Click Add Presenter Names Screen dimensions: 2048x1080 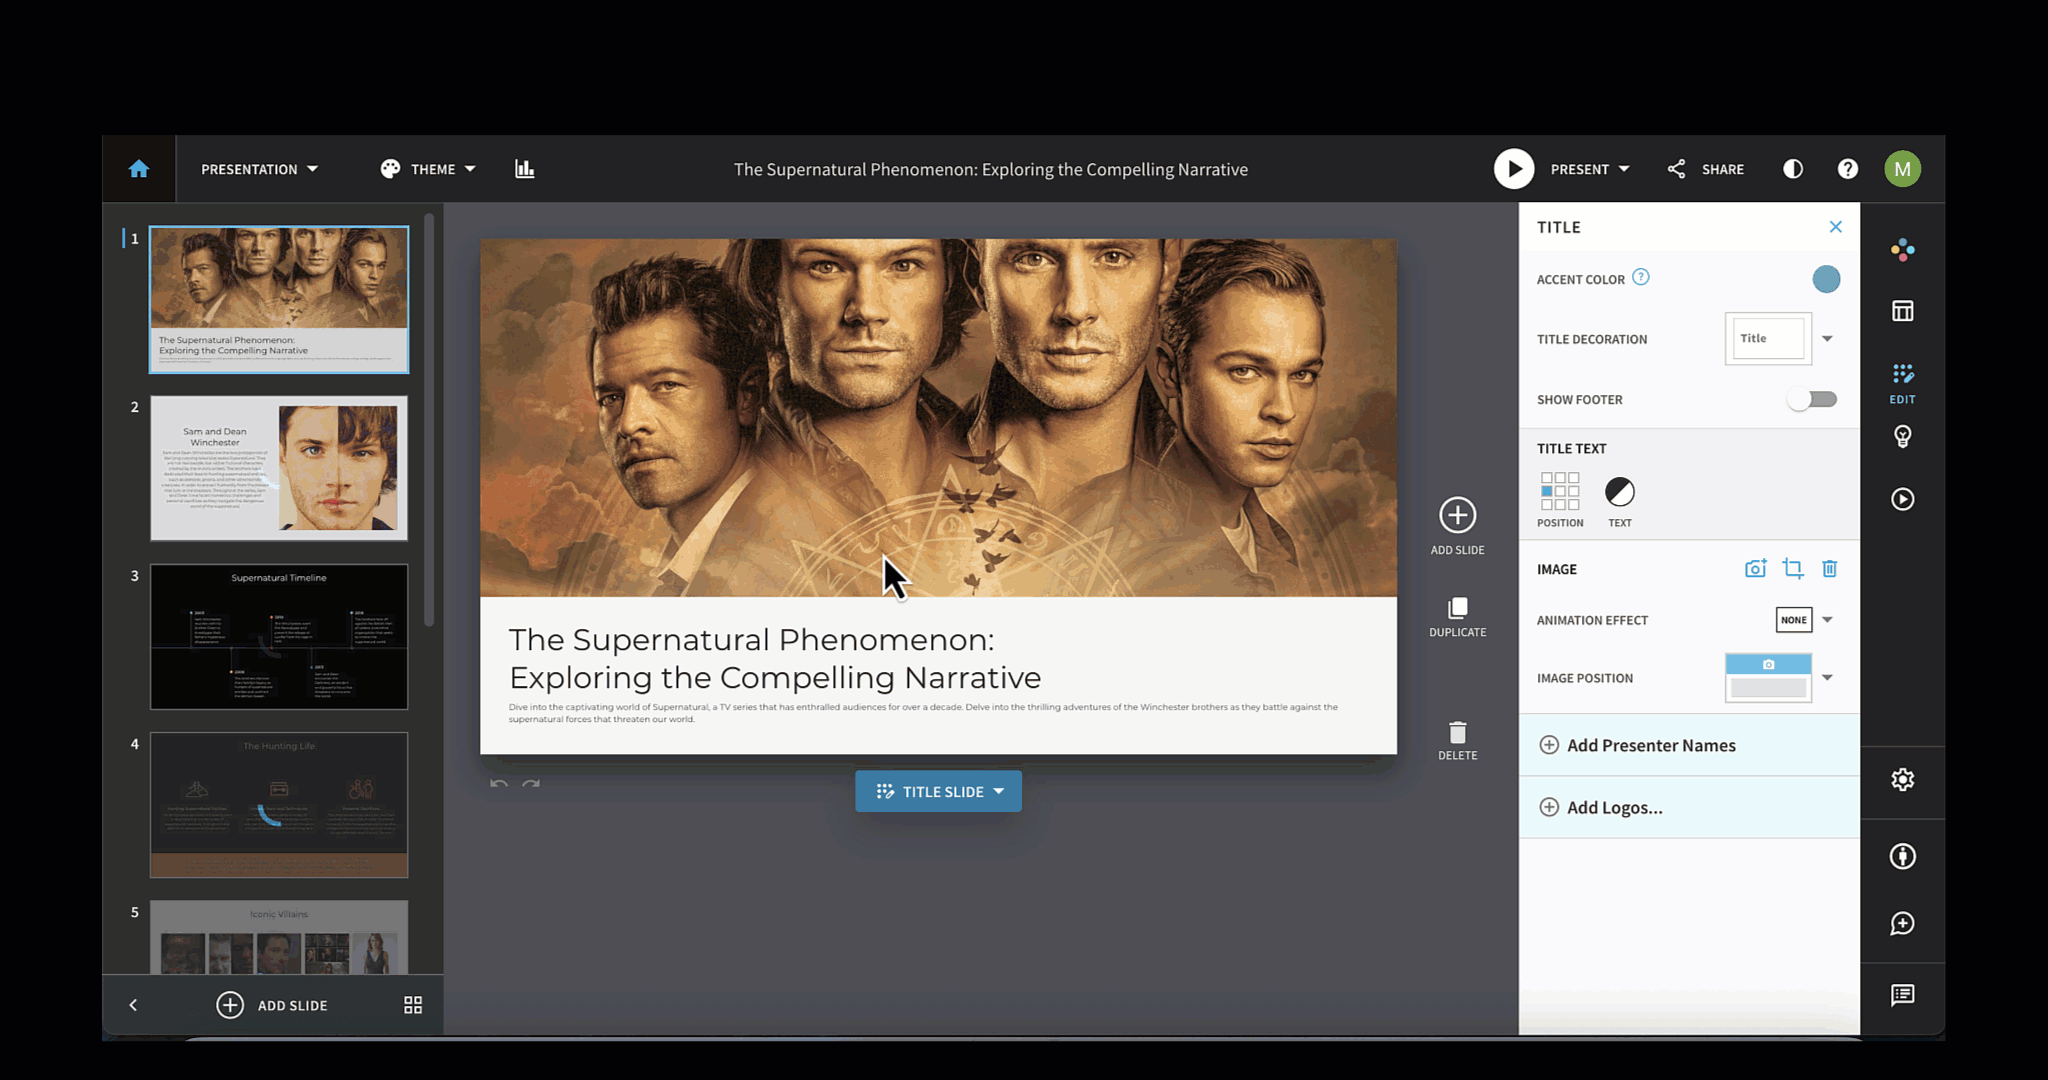click(x=1689, y=745)
